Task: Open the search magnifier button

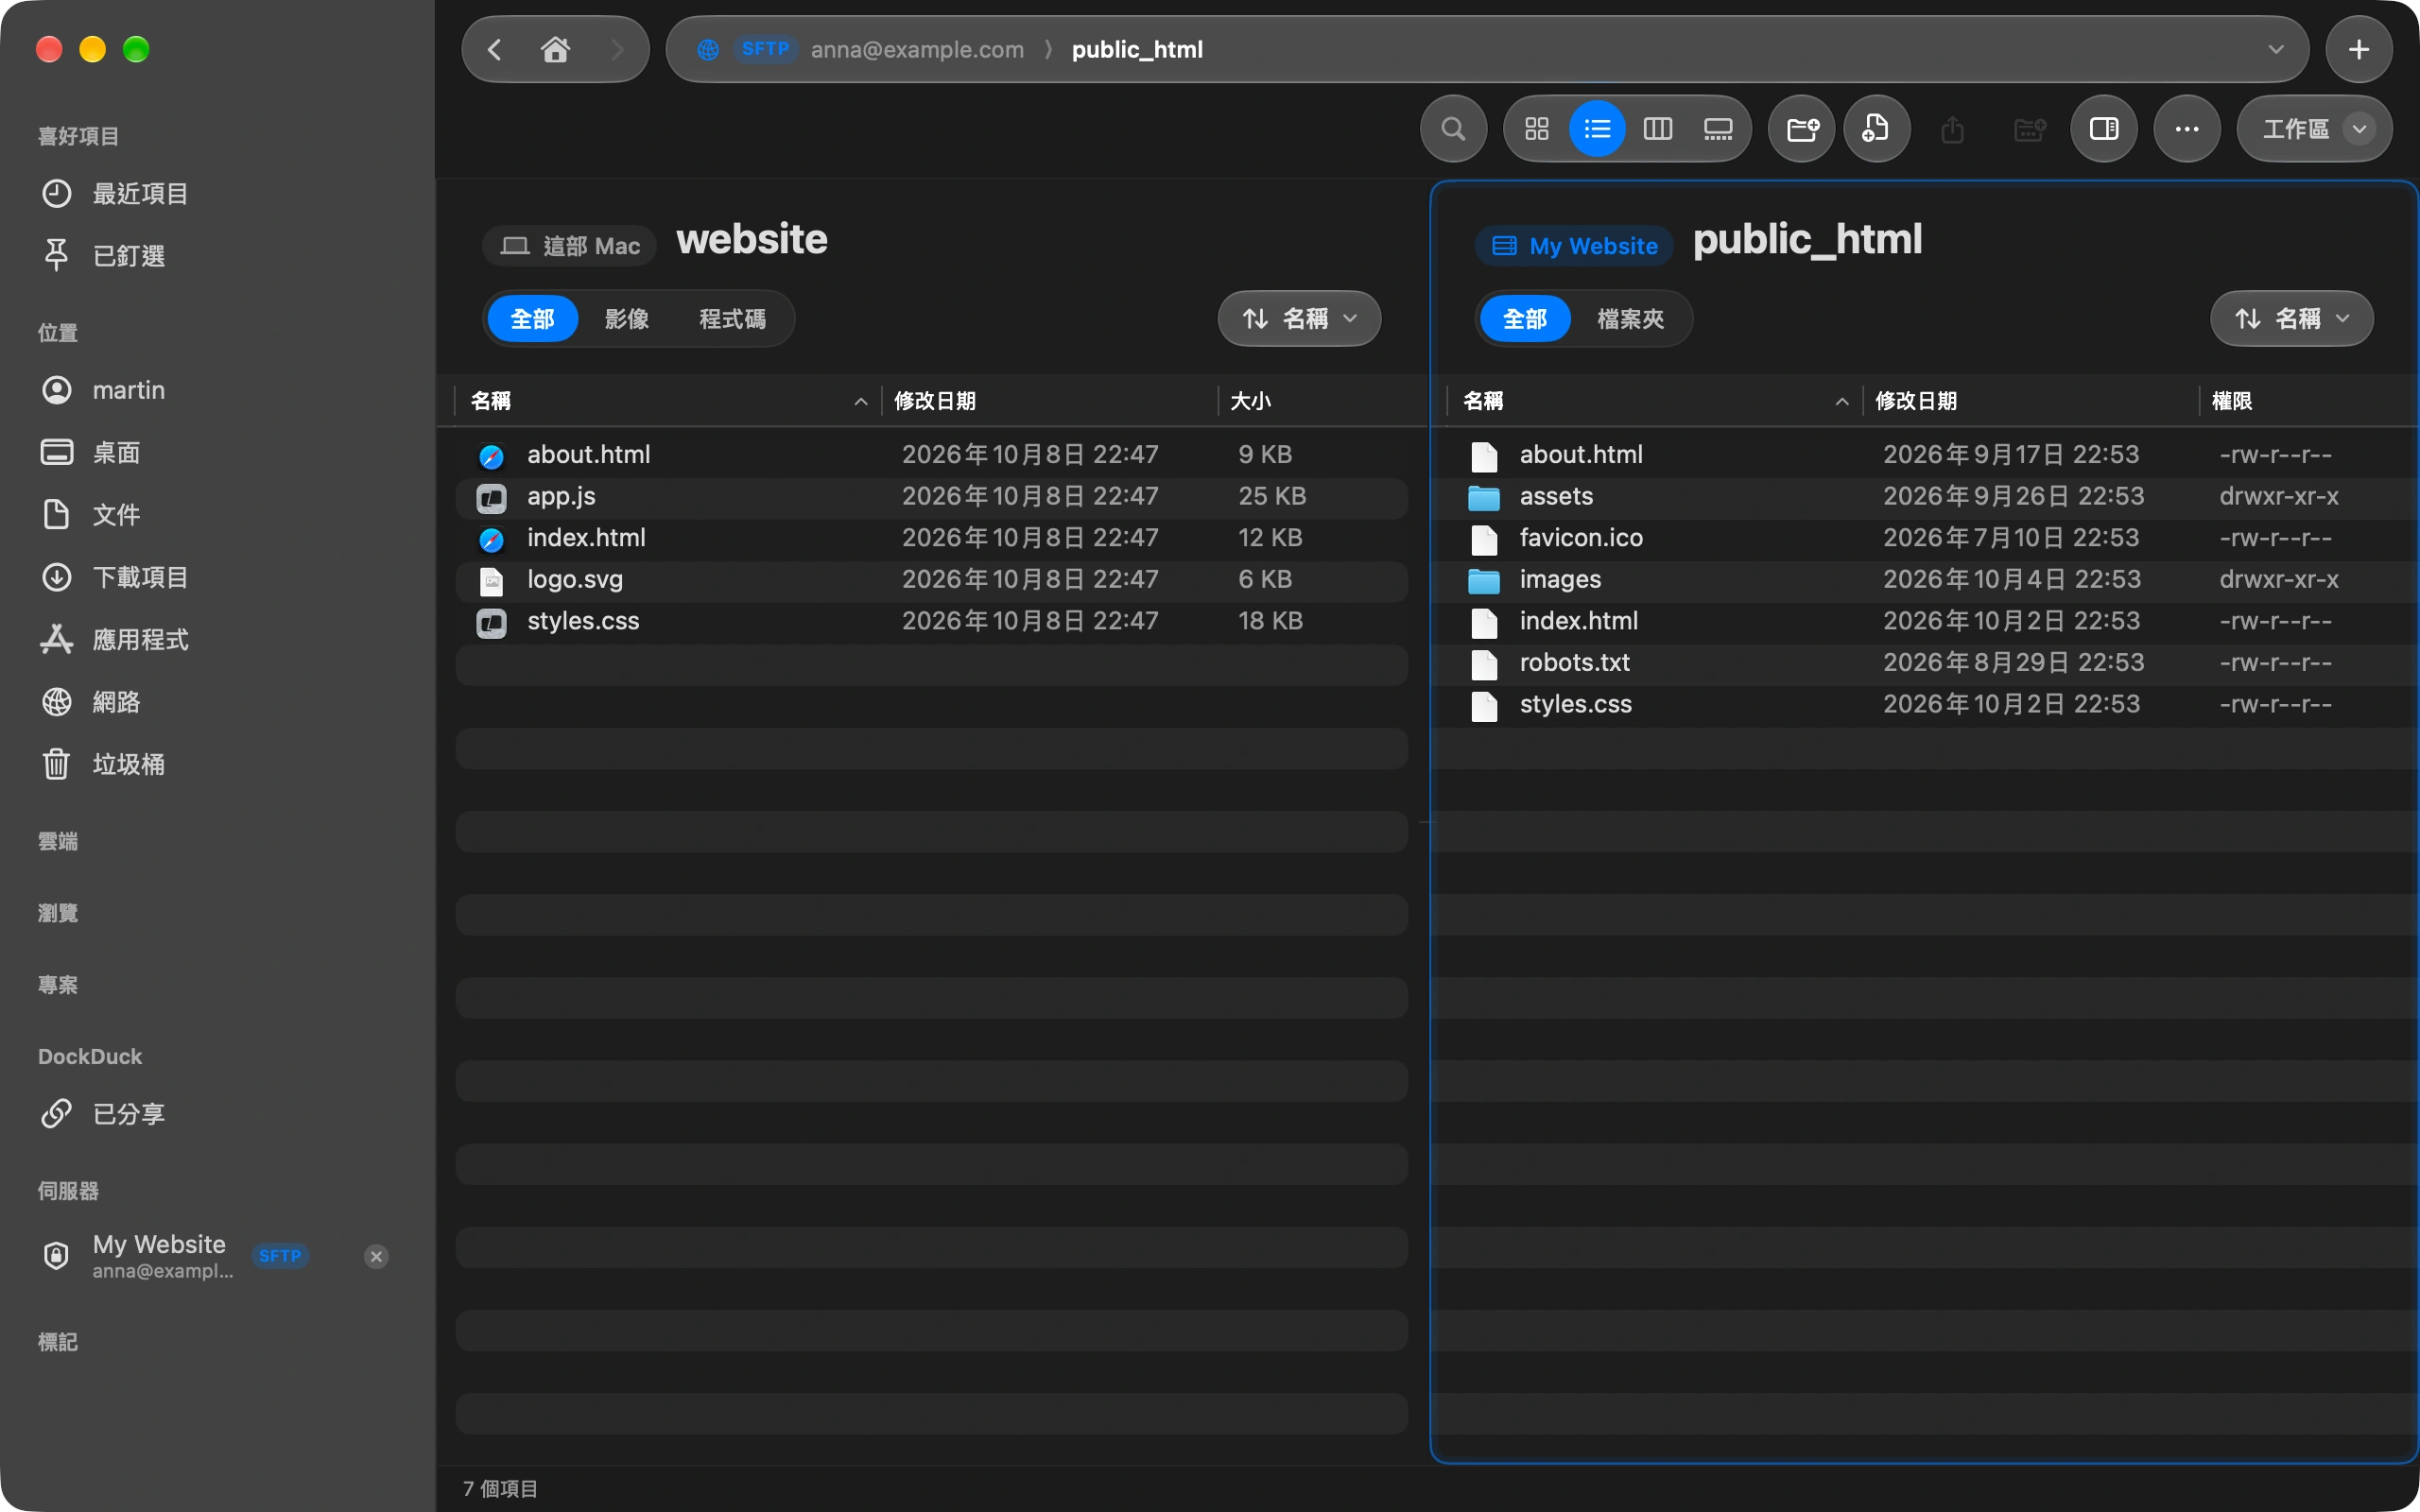Action: point(1453,129)
